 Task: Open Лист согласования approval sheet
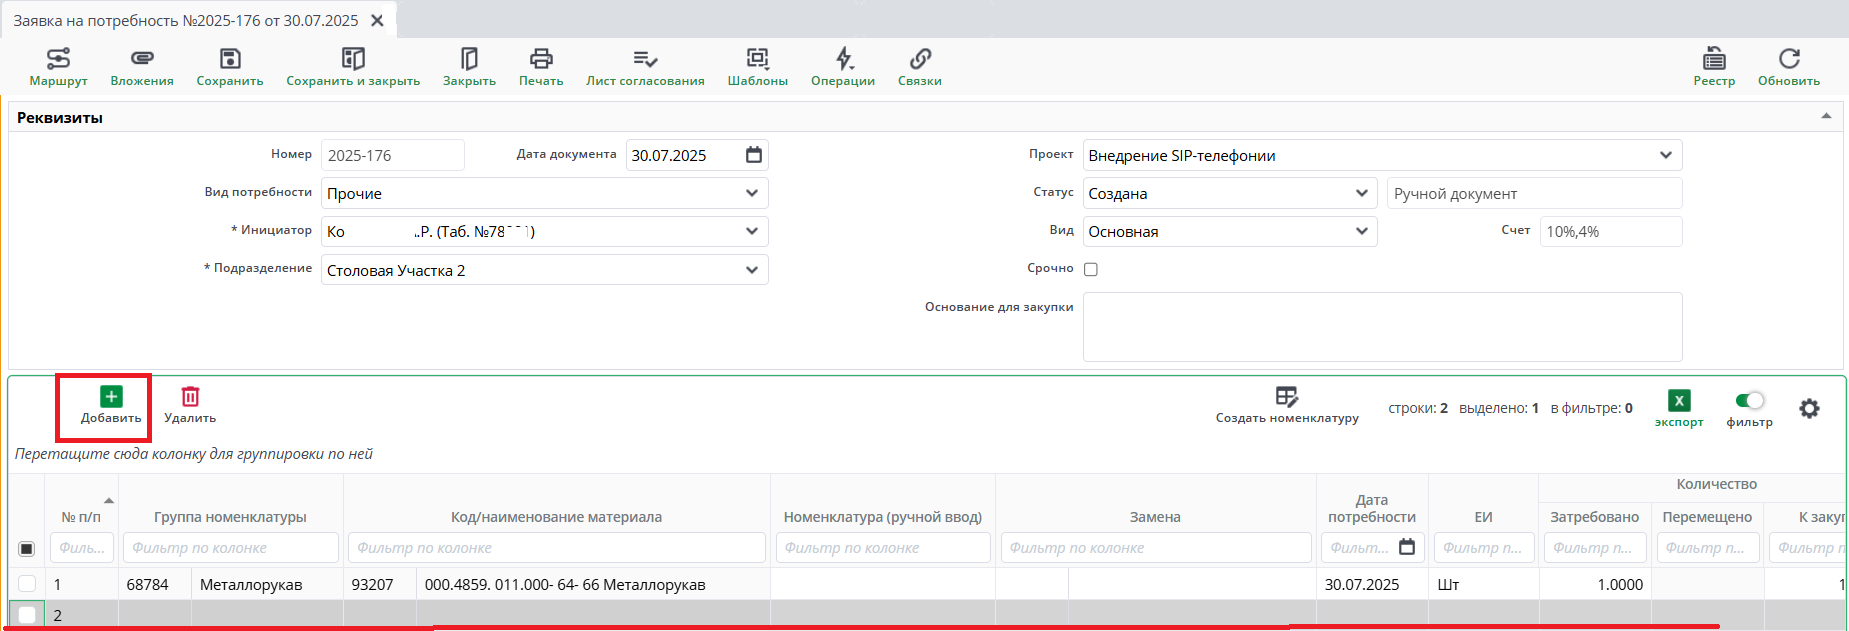point(645,66)
